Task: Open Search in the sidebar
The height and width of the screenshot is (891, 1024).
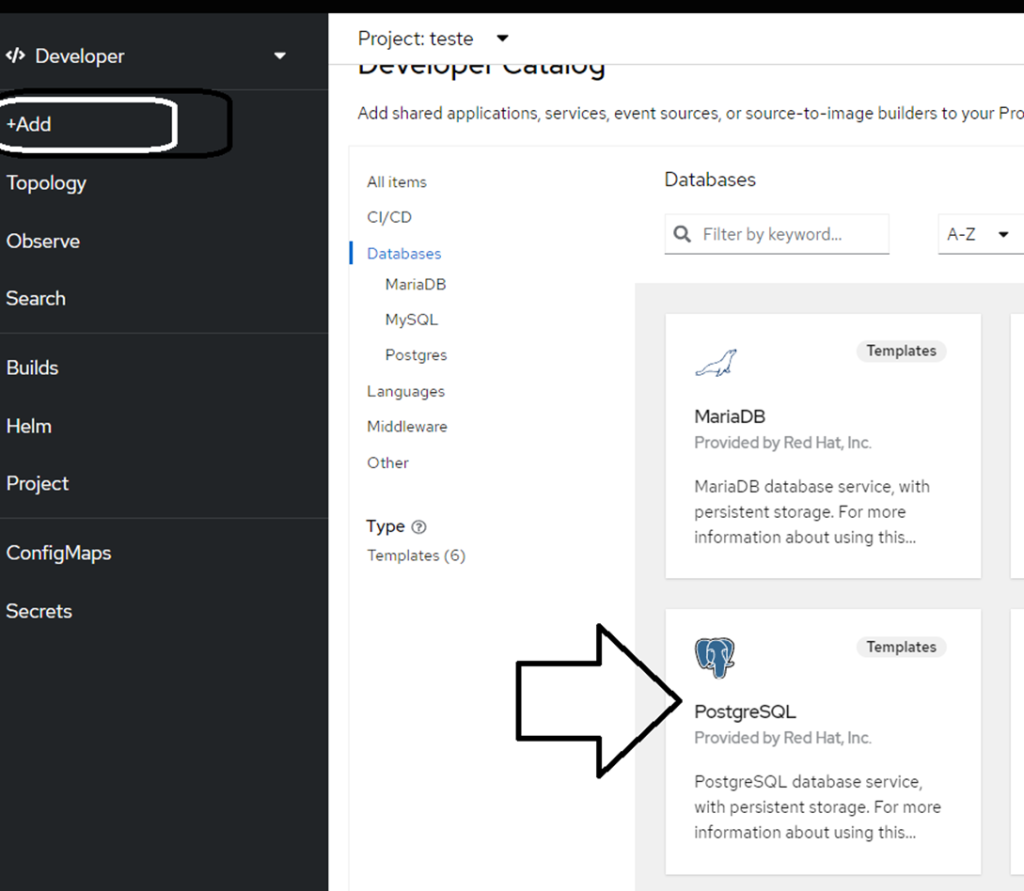Action: click(x=36, y=299)
